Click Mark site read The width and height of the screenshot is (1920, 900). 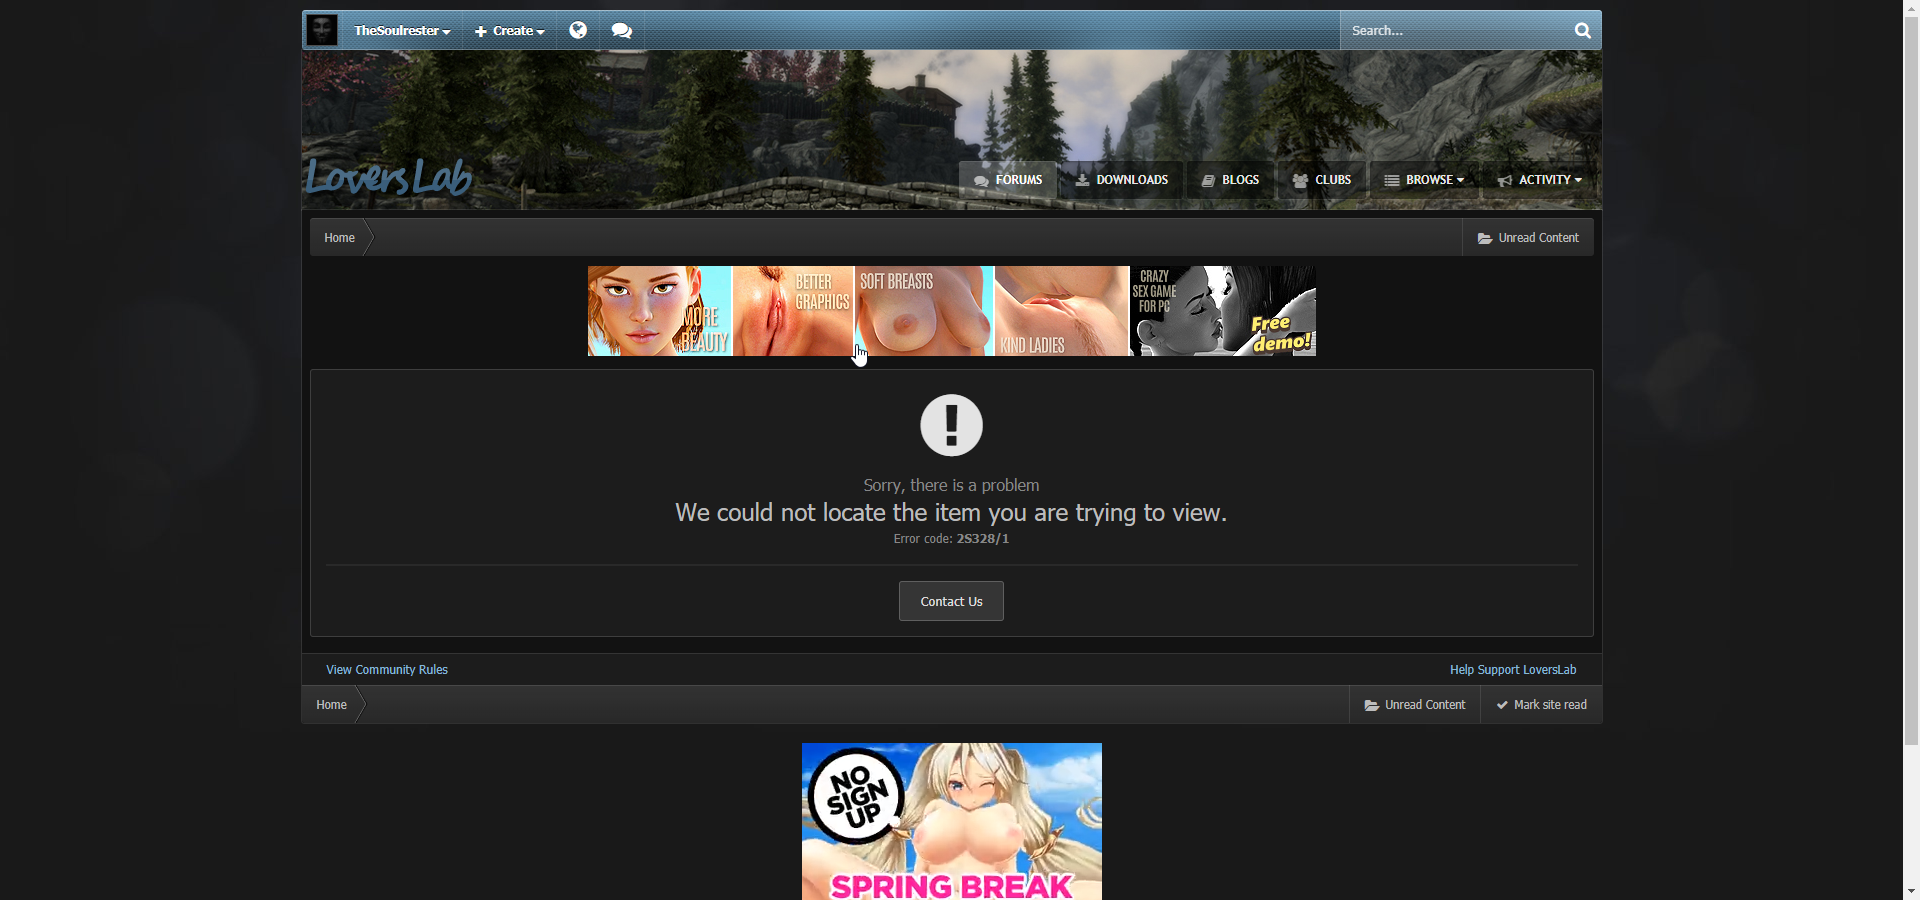pyautogui.click(x=1541, y=705)
